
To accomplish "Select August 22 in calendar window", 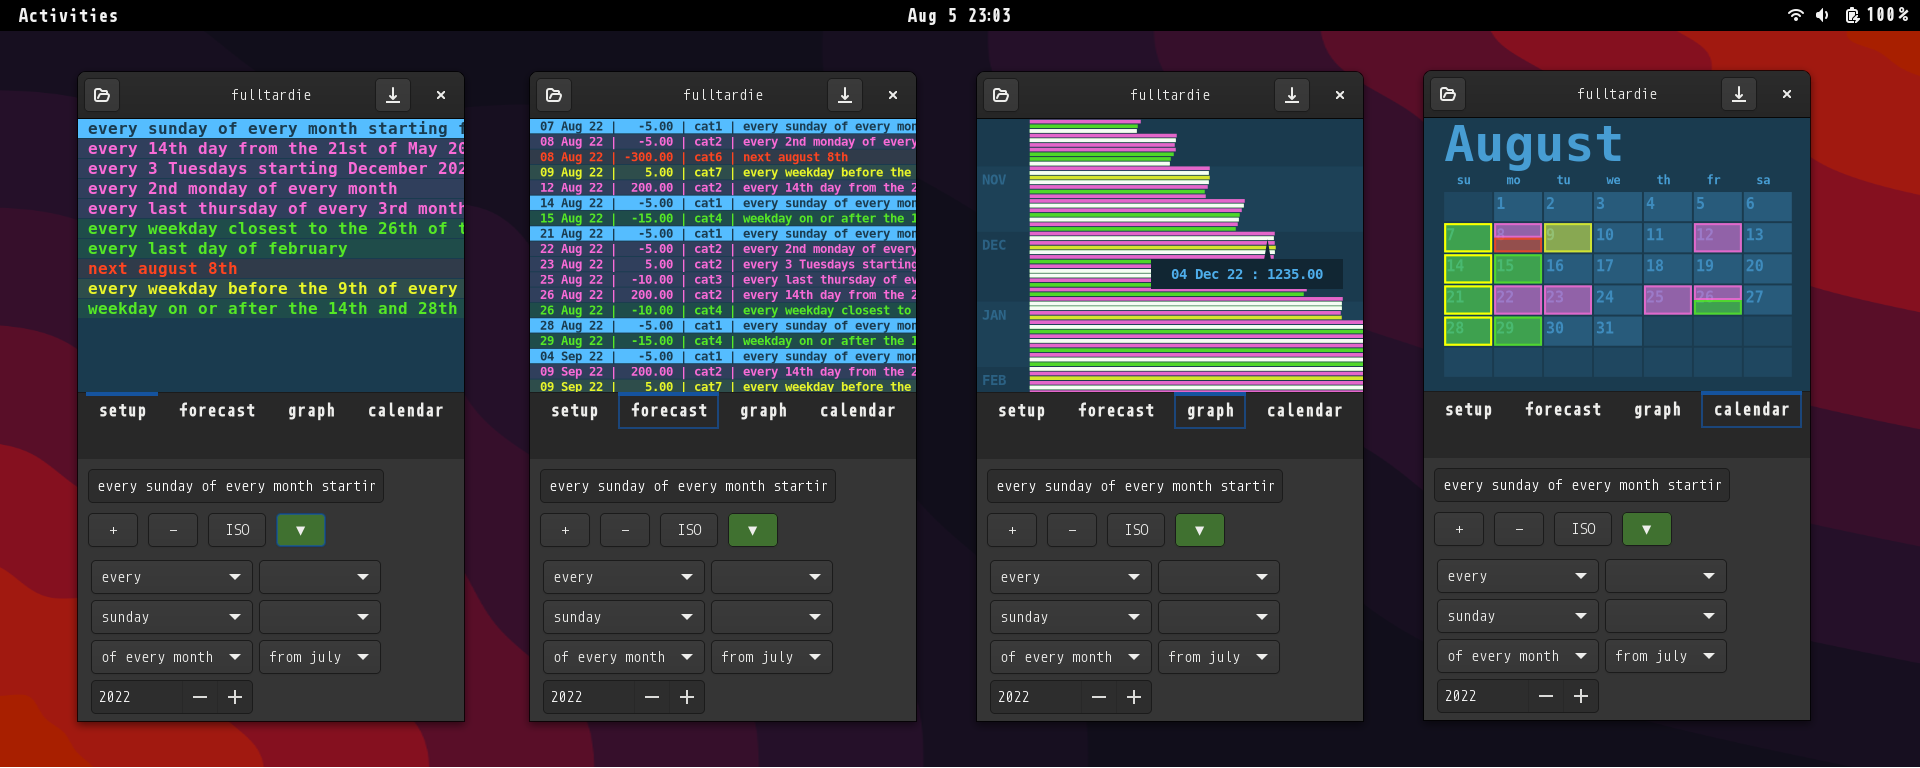I will tap(1517, 299).
